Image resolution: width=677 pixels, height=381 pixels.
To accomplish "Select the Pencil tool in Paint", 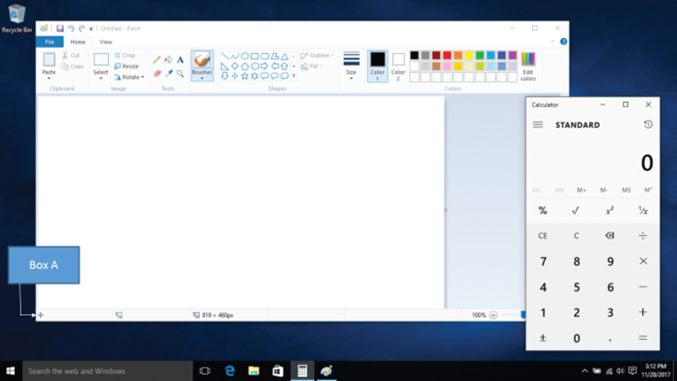I will 157,60.
